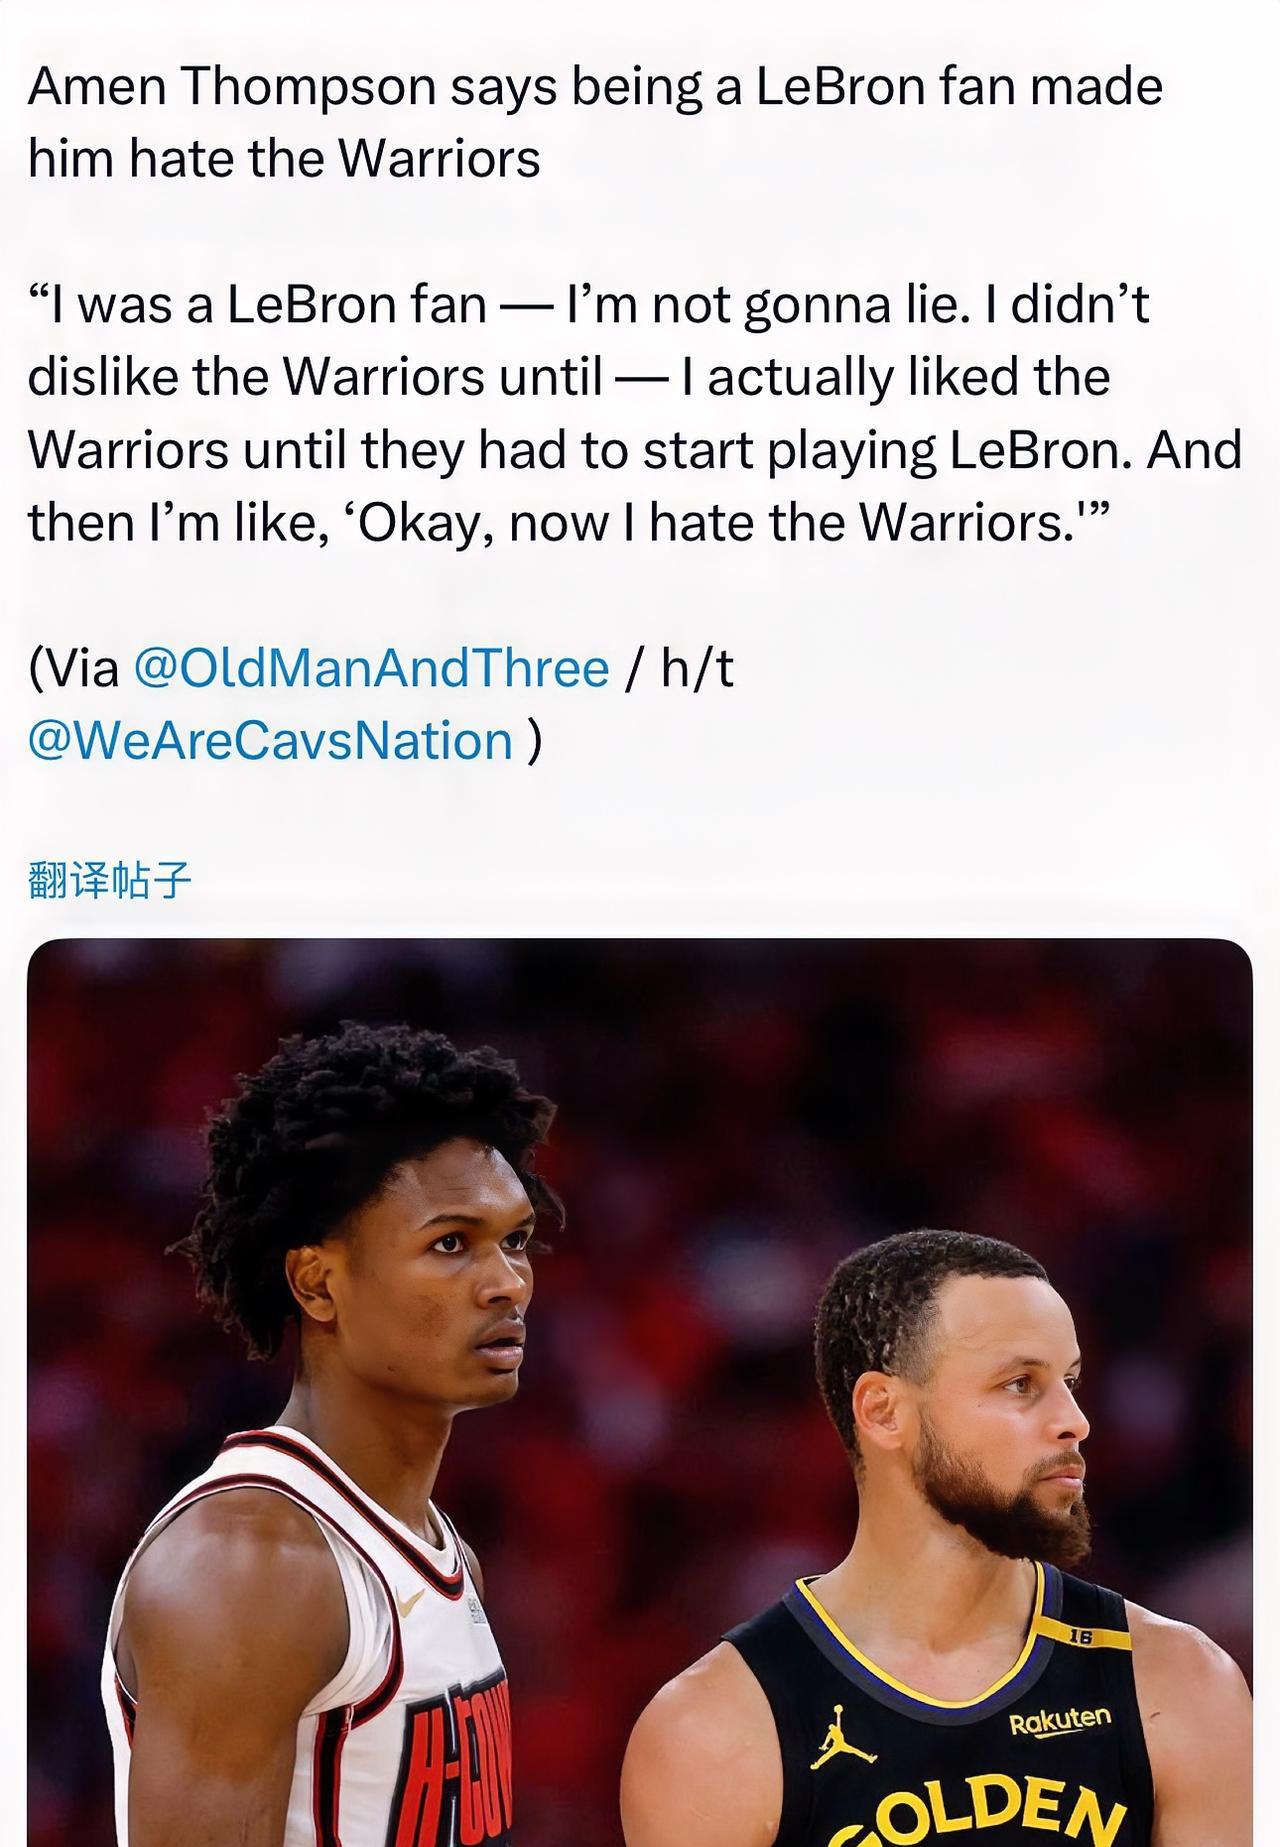
Task: Click the headline line starting "Amen Thompson says"
Action: (595, 87)
